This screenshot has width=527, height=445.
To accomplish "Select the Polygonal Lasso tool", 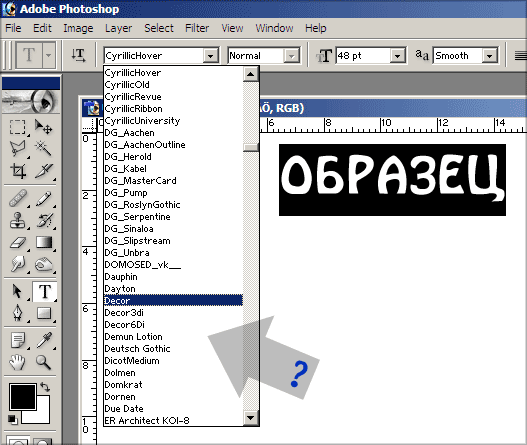I will coord(17,148).
